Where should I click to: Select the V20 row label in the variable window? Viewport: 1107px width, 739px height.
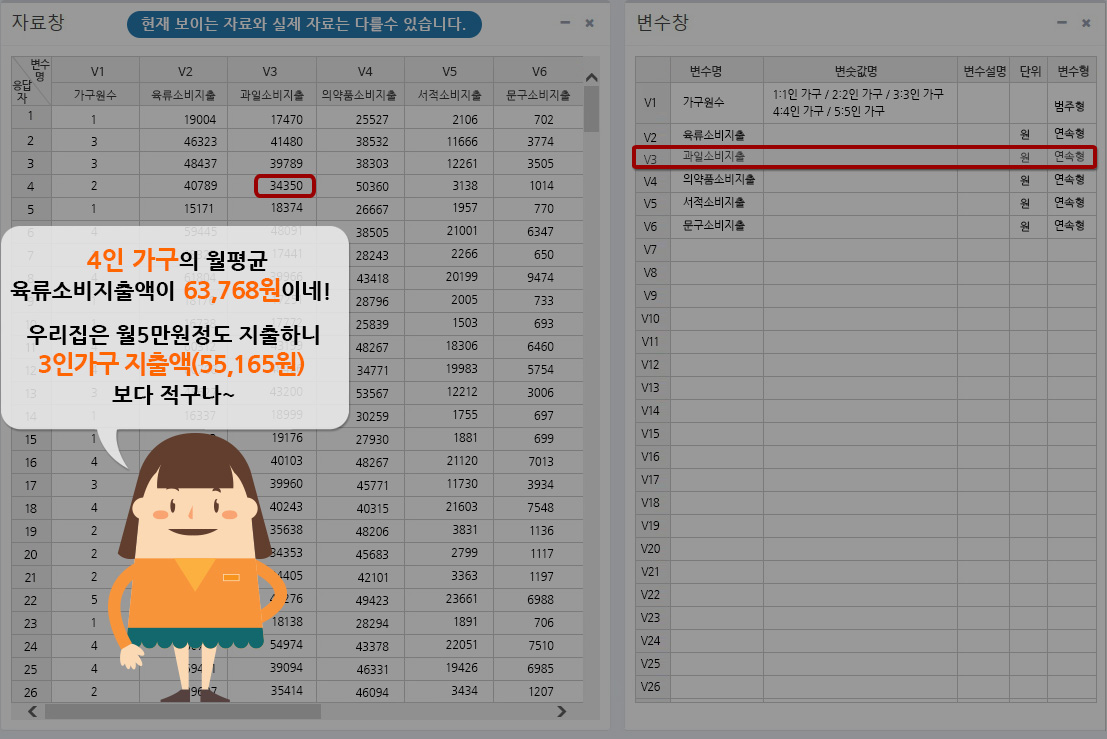tap(651, 548)
